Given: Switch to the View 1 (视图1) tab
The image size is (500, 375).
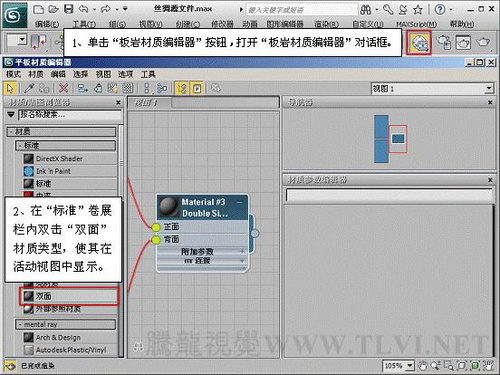Looking at the screenshot, I should coord(150,103).
